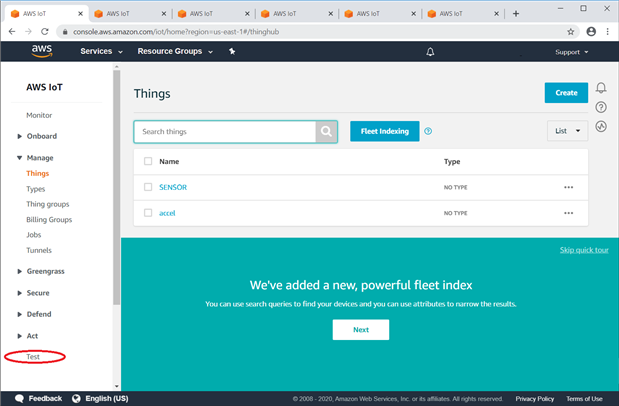Open the Support dropdown menu
Image resolution: width=619 pixels, height=406 pixels.
pos(572,52)
